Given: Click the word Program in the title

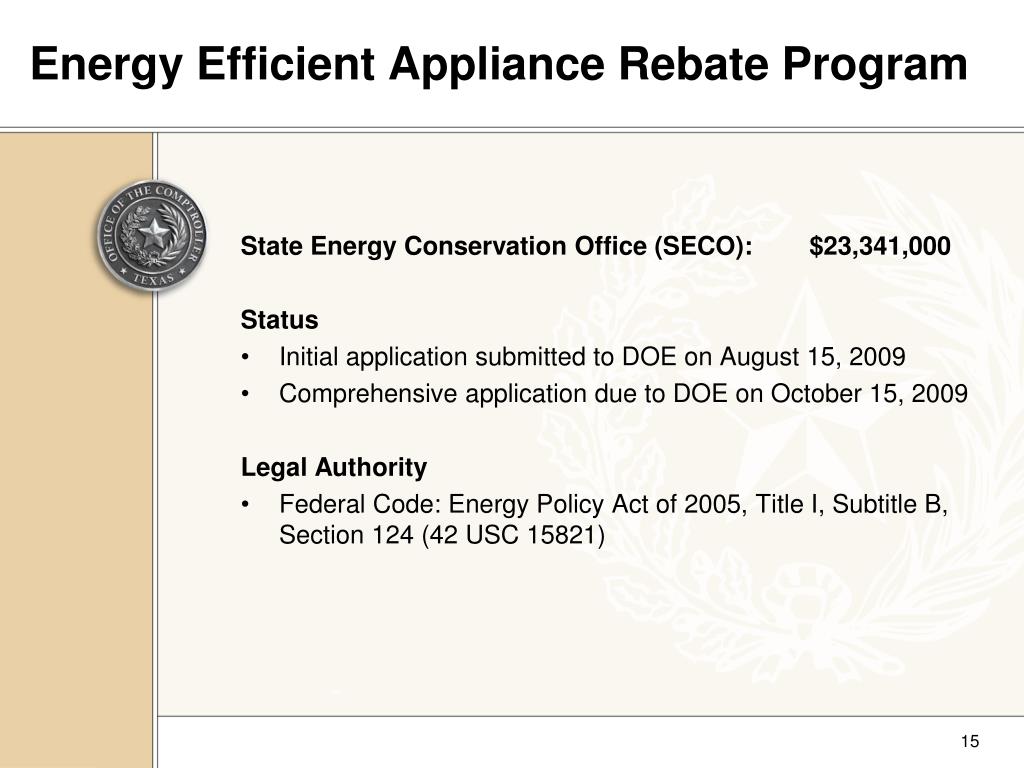Looking at the screenshot, I should click(875, 65).
